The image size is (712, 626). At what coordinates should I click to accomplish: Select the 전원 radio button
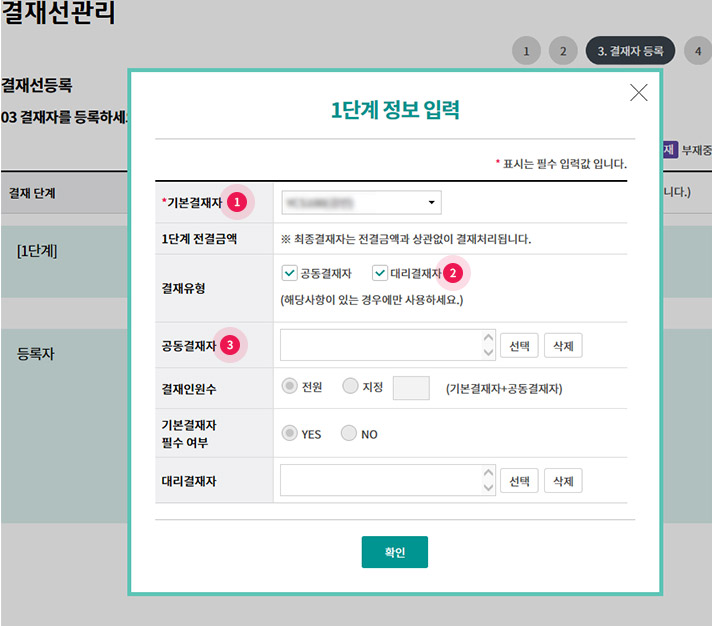tap(291, 386)
